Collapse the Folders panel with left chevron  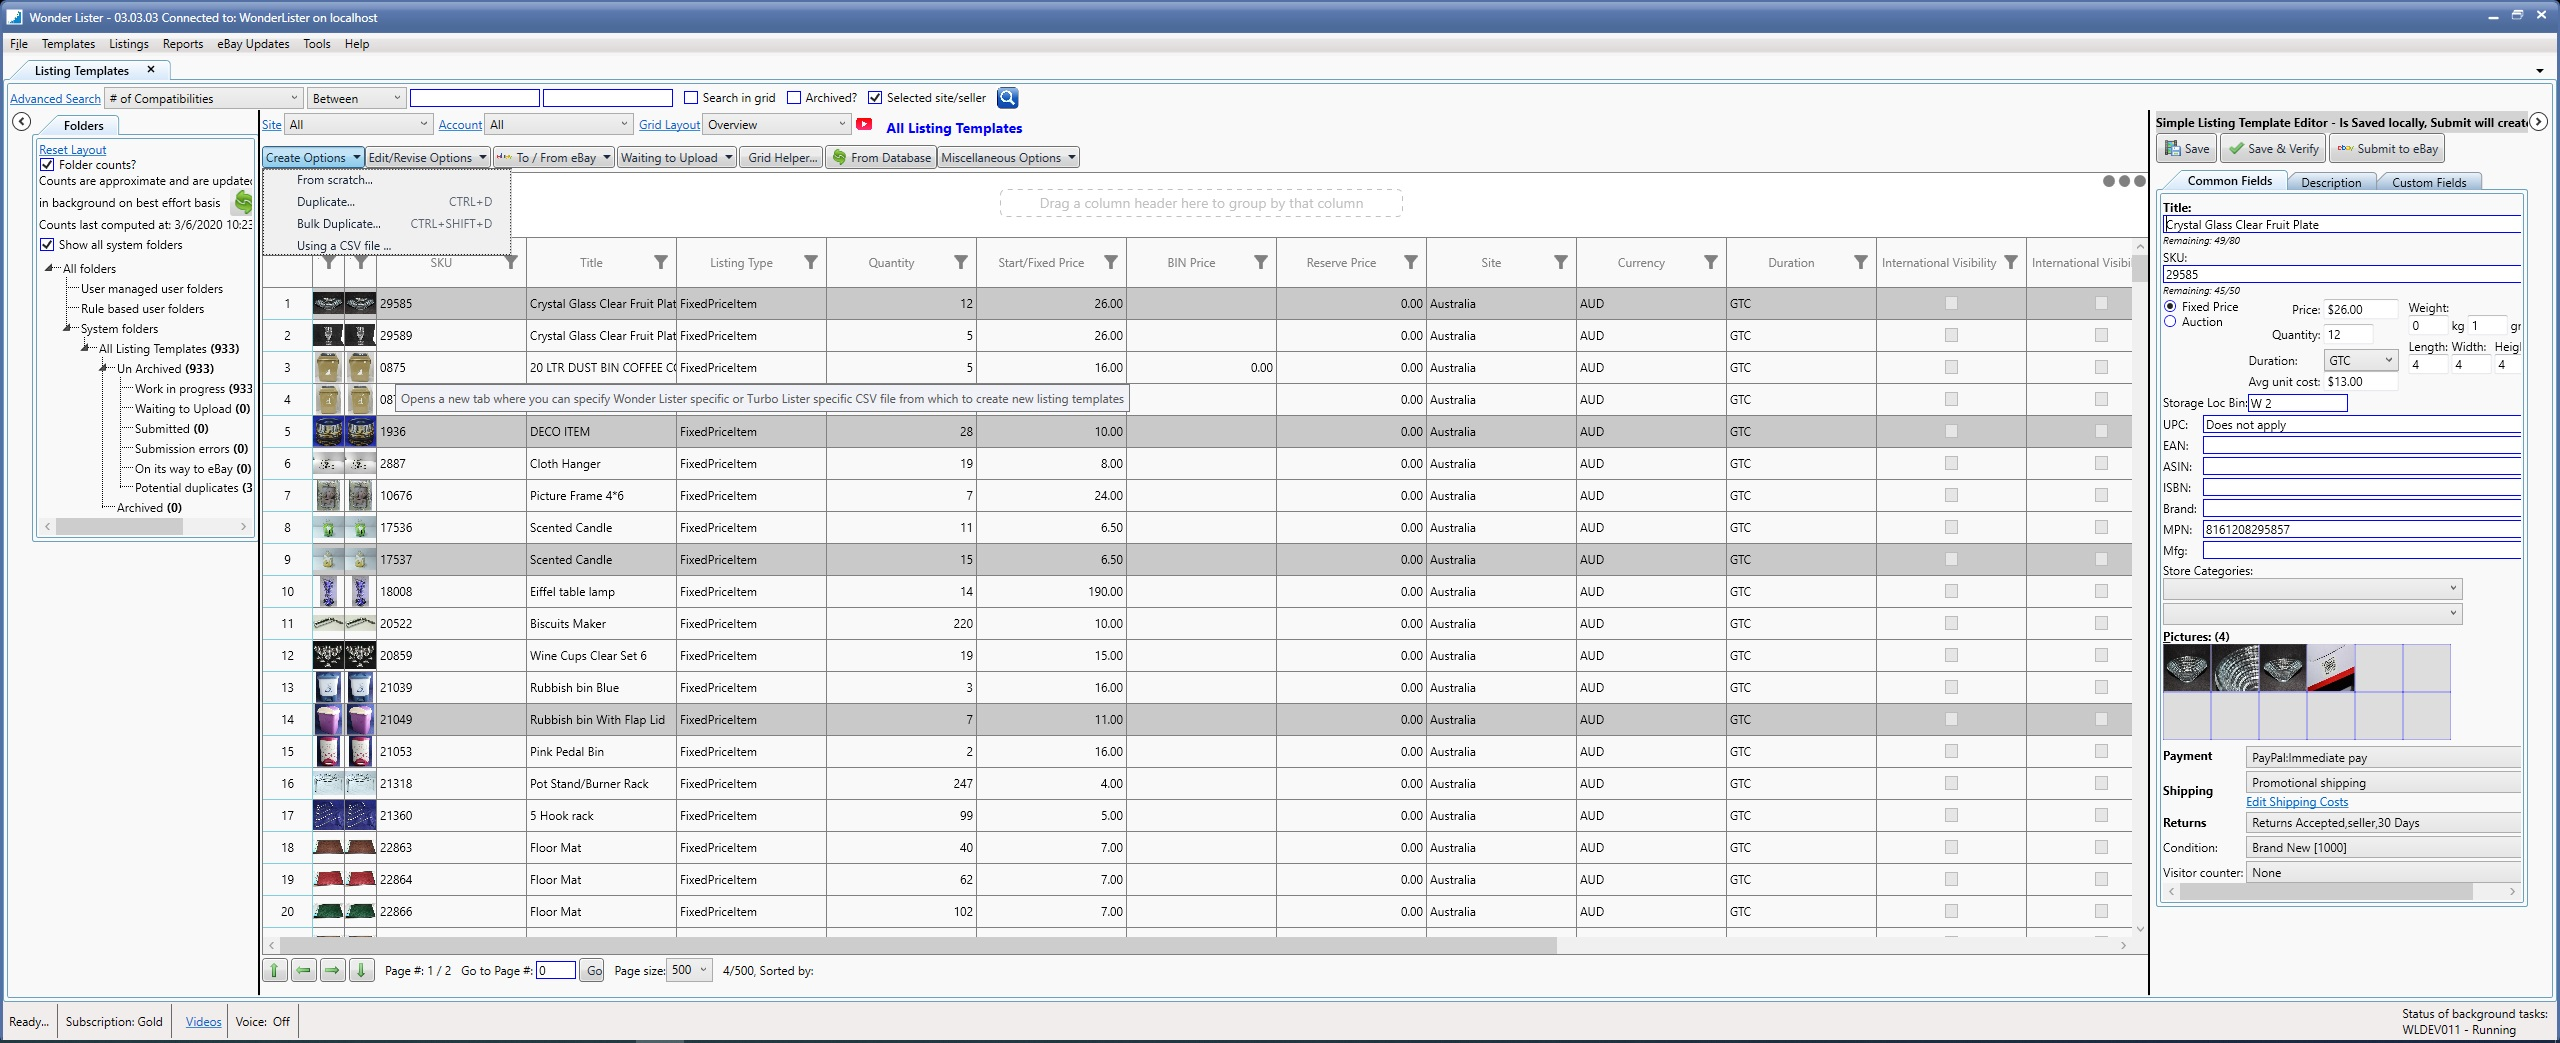click(22, 121)
